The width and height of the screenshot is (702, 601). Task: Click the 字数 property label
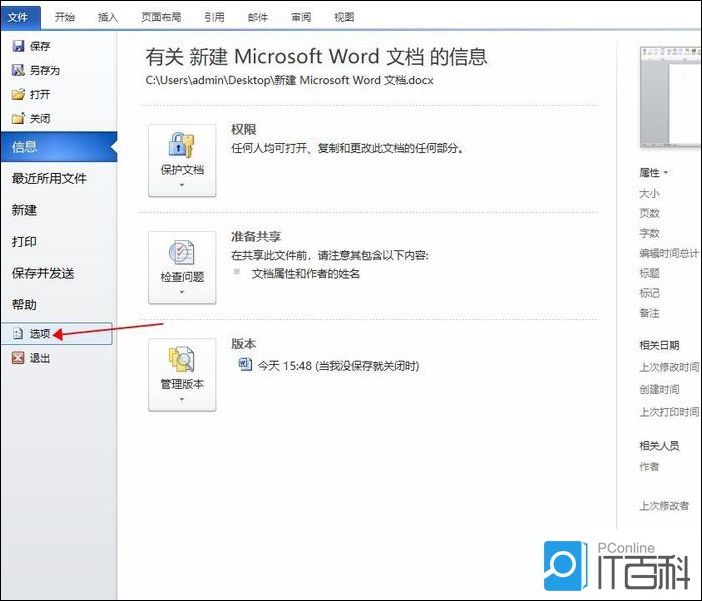649,233
